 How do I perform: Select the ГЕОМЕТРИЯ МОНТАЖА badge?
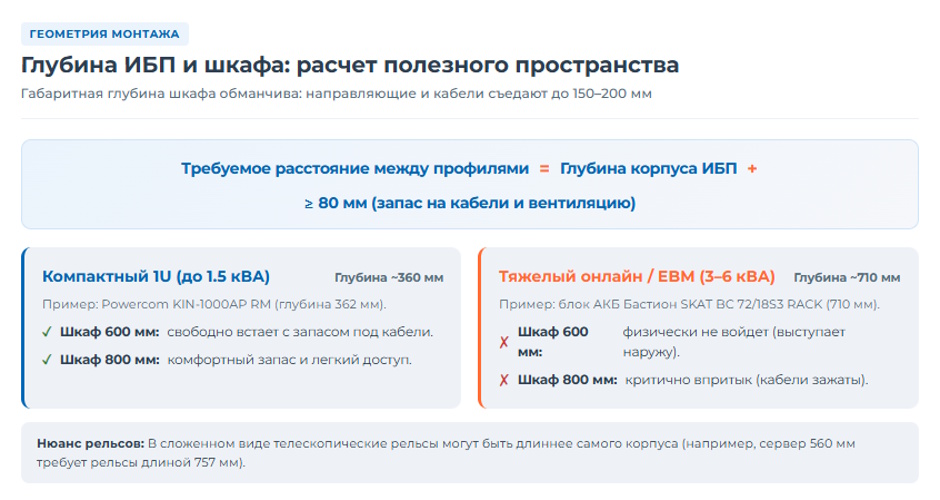[x=105, y=34]
